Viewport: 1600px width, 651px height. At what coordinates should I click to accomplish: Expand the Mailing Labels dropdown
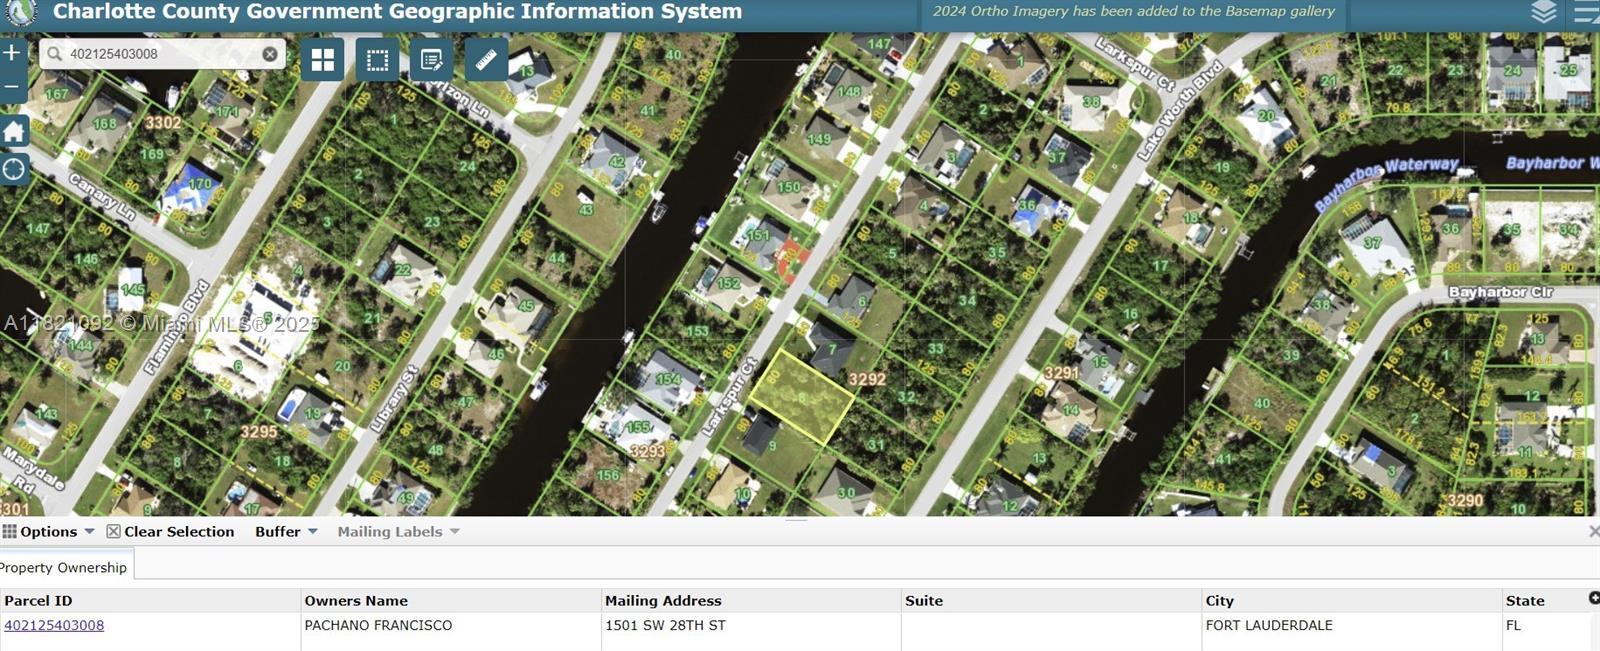[397, 532]
